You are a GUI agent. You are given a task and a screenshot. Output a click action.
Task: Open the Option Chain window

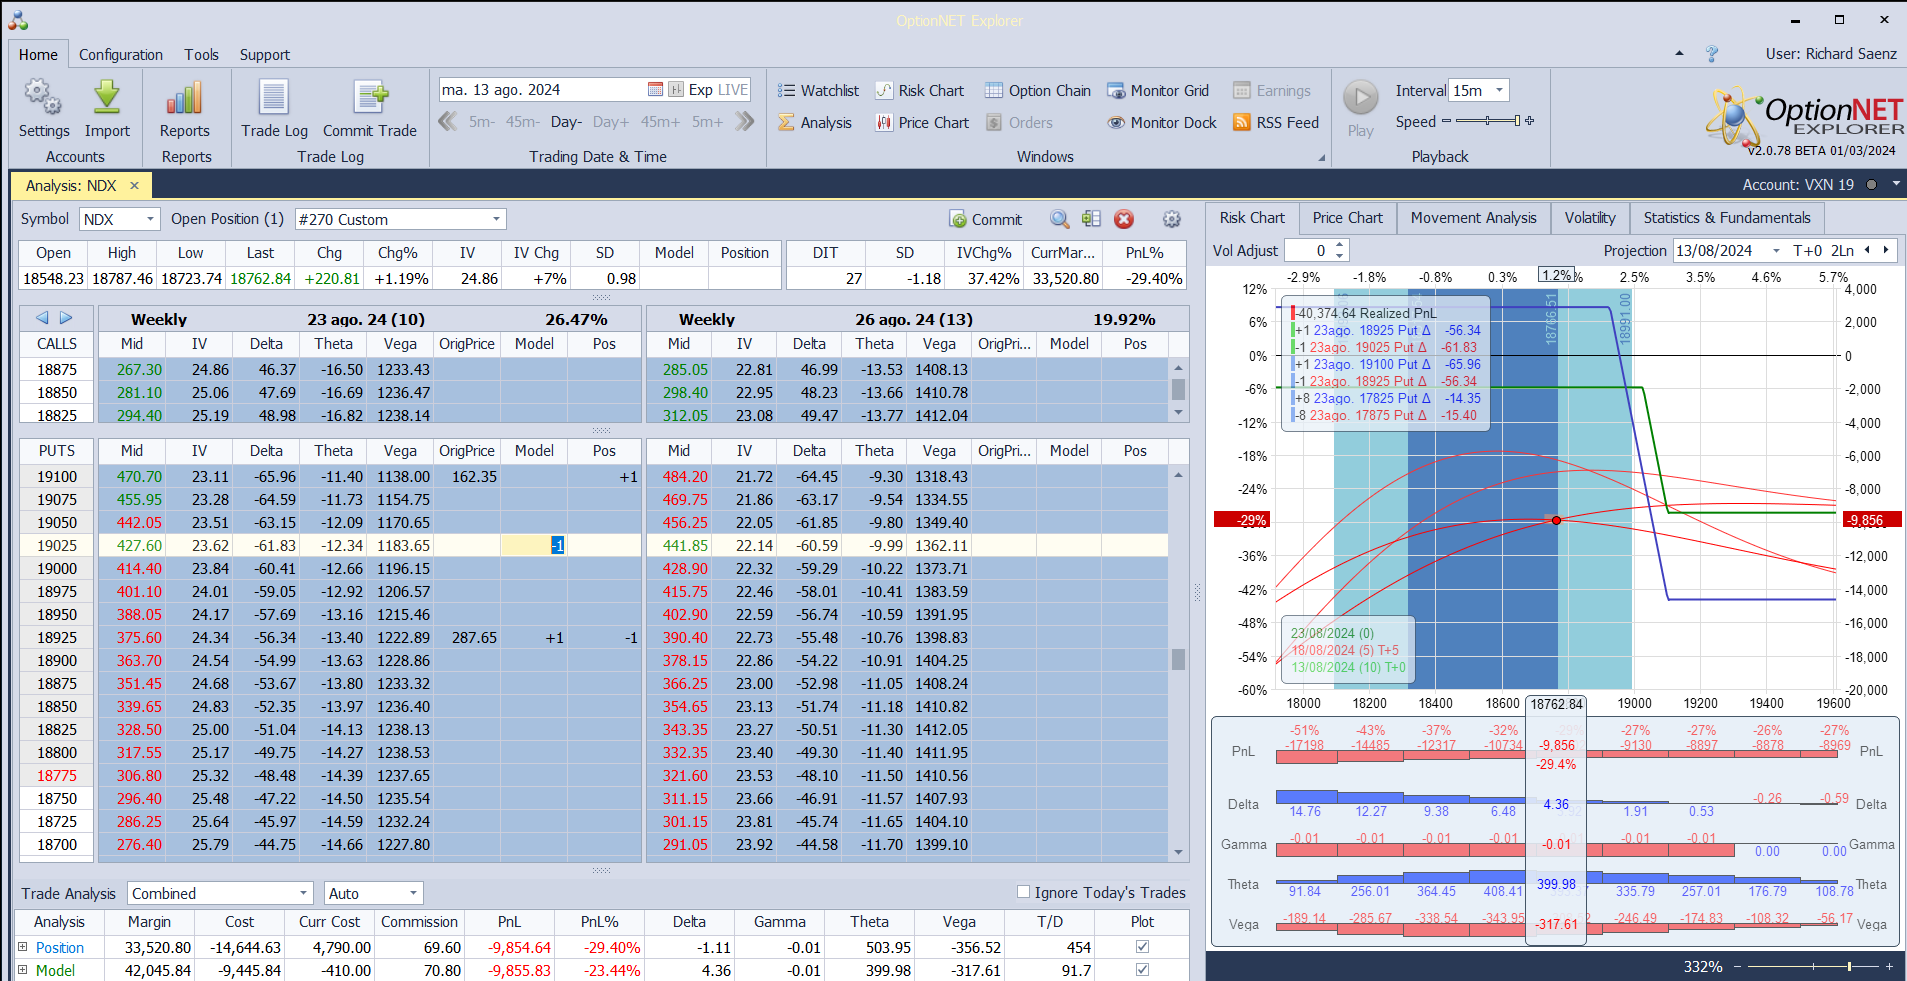coord(1038,91)
